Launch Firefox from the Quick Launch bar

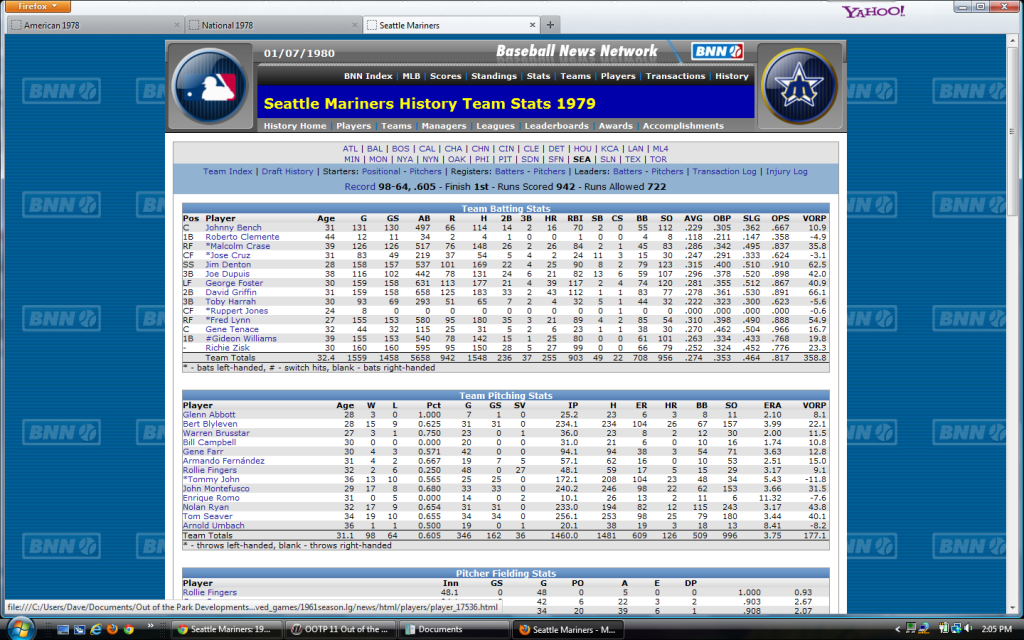pos(112,630)
